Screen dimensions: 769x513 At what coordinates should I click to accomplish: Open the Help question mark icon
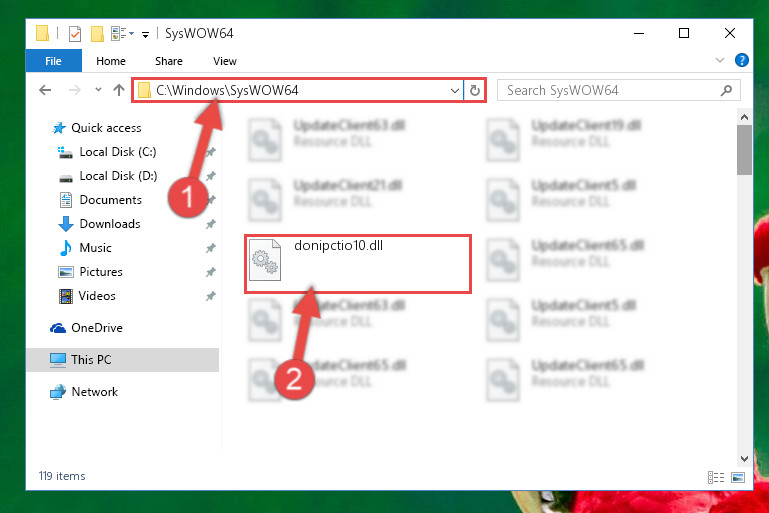[742, 60]
